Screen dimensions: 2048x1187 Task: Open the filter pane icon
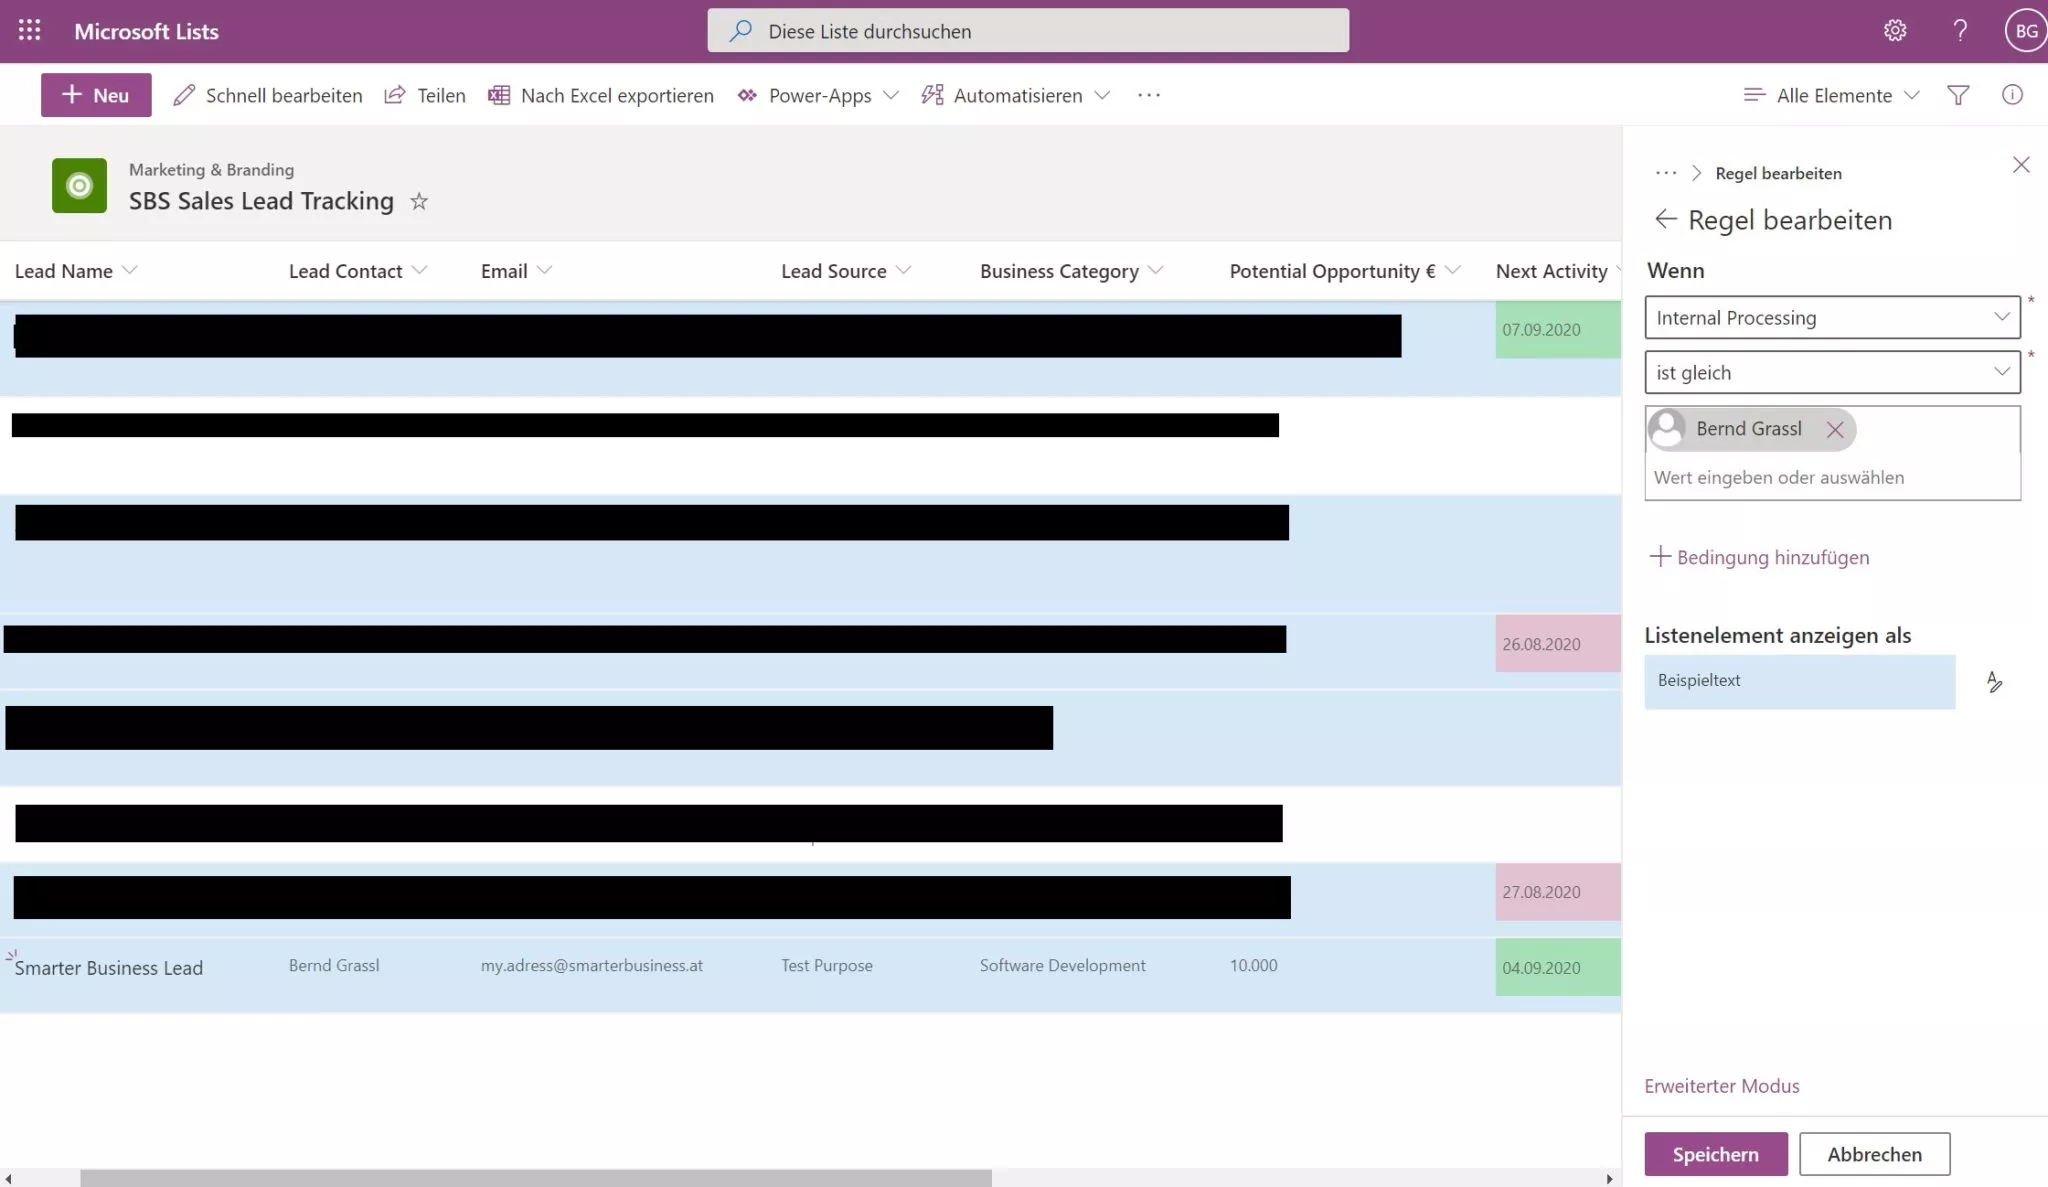coord(1958,94)
